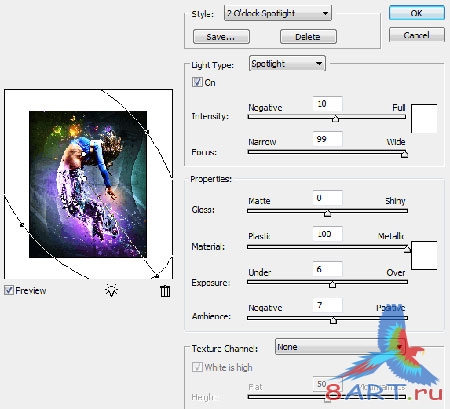Click the spotlight handle at the preview's lower left
Viewport: 450px width, 409px height.
pyautogui.click(x=22, y=225)
